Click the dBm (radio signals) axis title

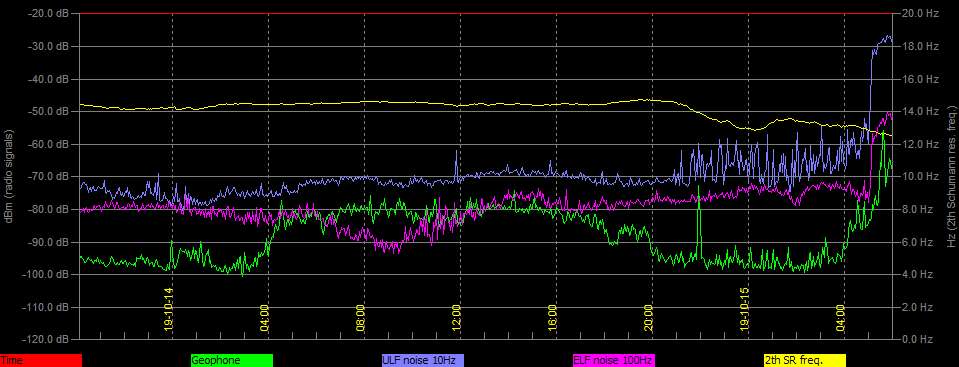tap(9, 176)
